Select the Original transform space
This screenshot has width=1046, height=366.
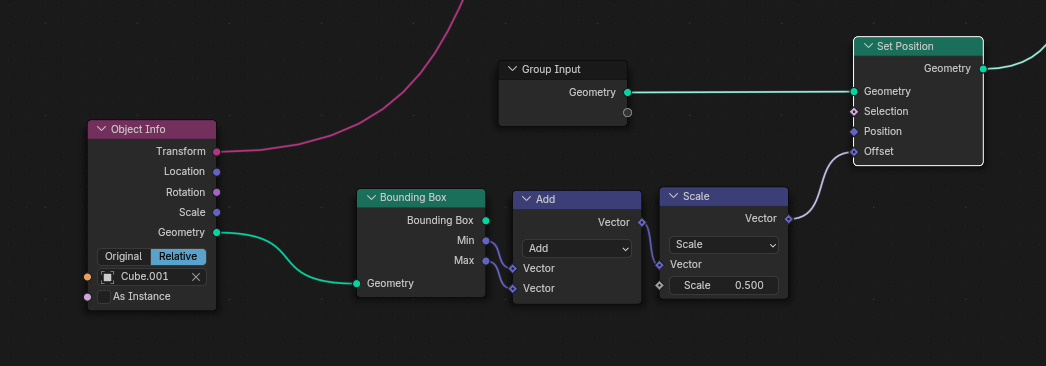pos(124,257)
